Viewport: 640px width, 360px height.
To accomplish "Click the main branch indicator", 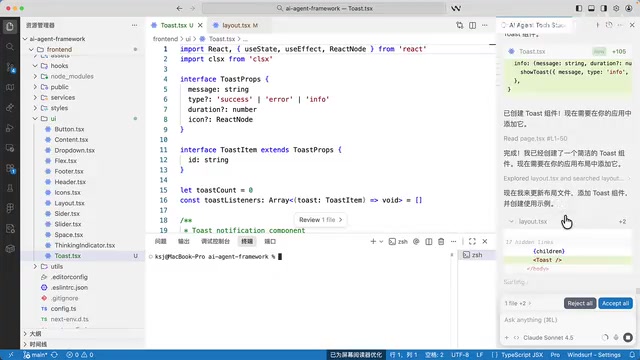I will [x=36, y=355].
